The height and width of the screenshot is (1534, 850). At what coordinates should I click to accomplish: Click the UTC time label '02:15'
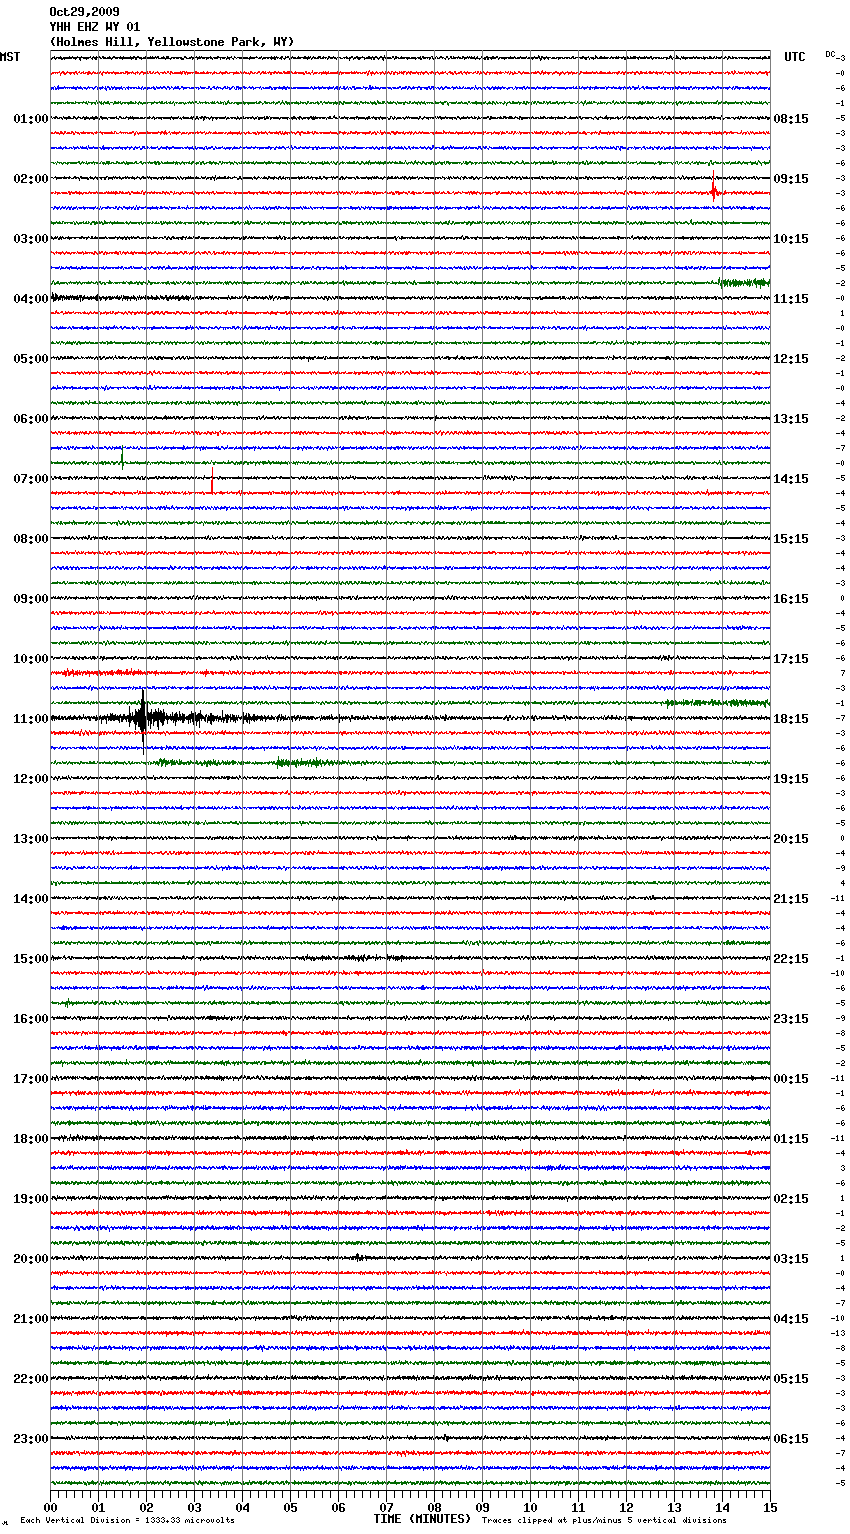[791, 1199]
